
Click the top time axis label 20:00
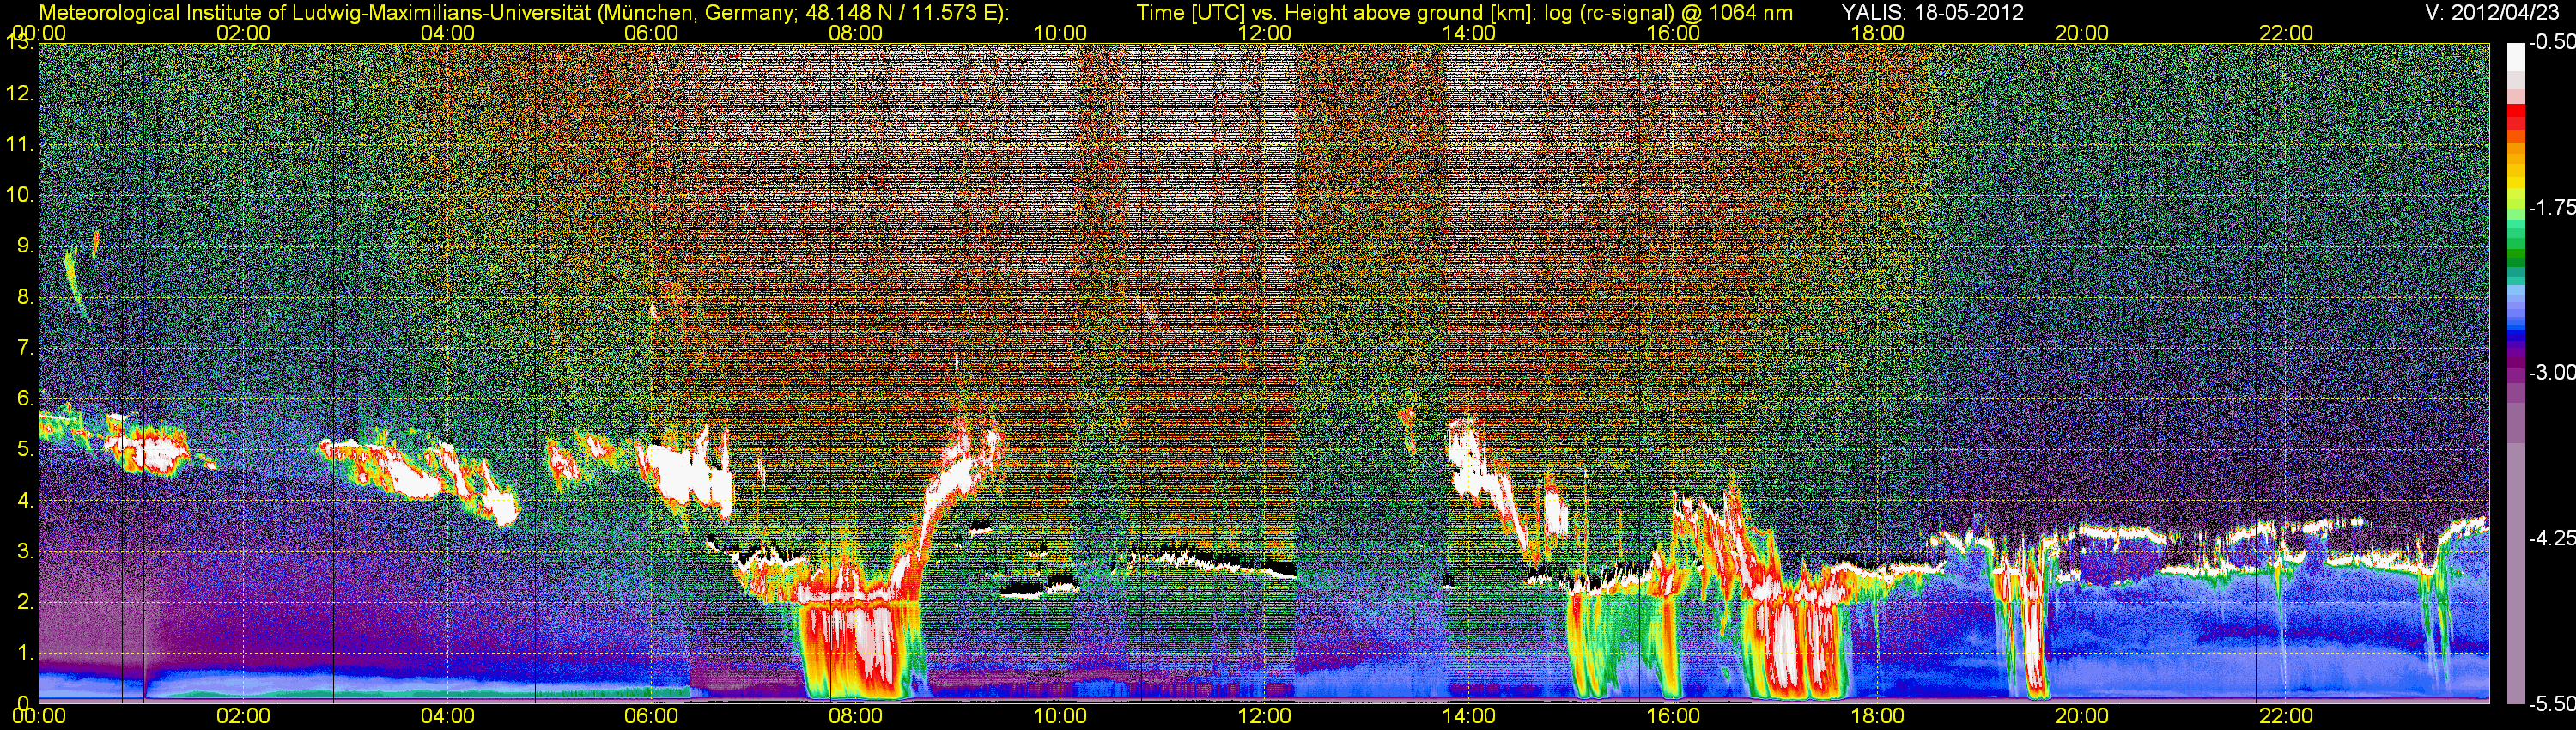tap(2082, 33)
